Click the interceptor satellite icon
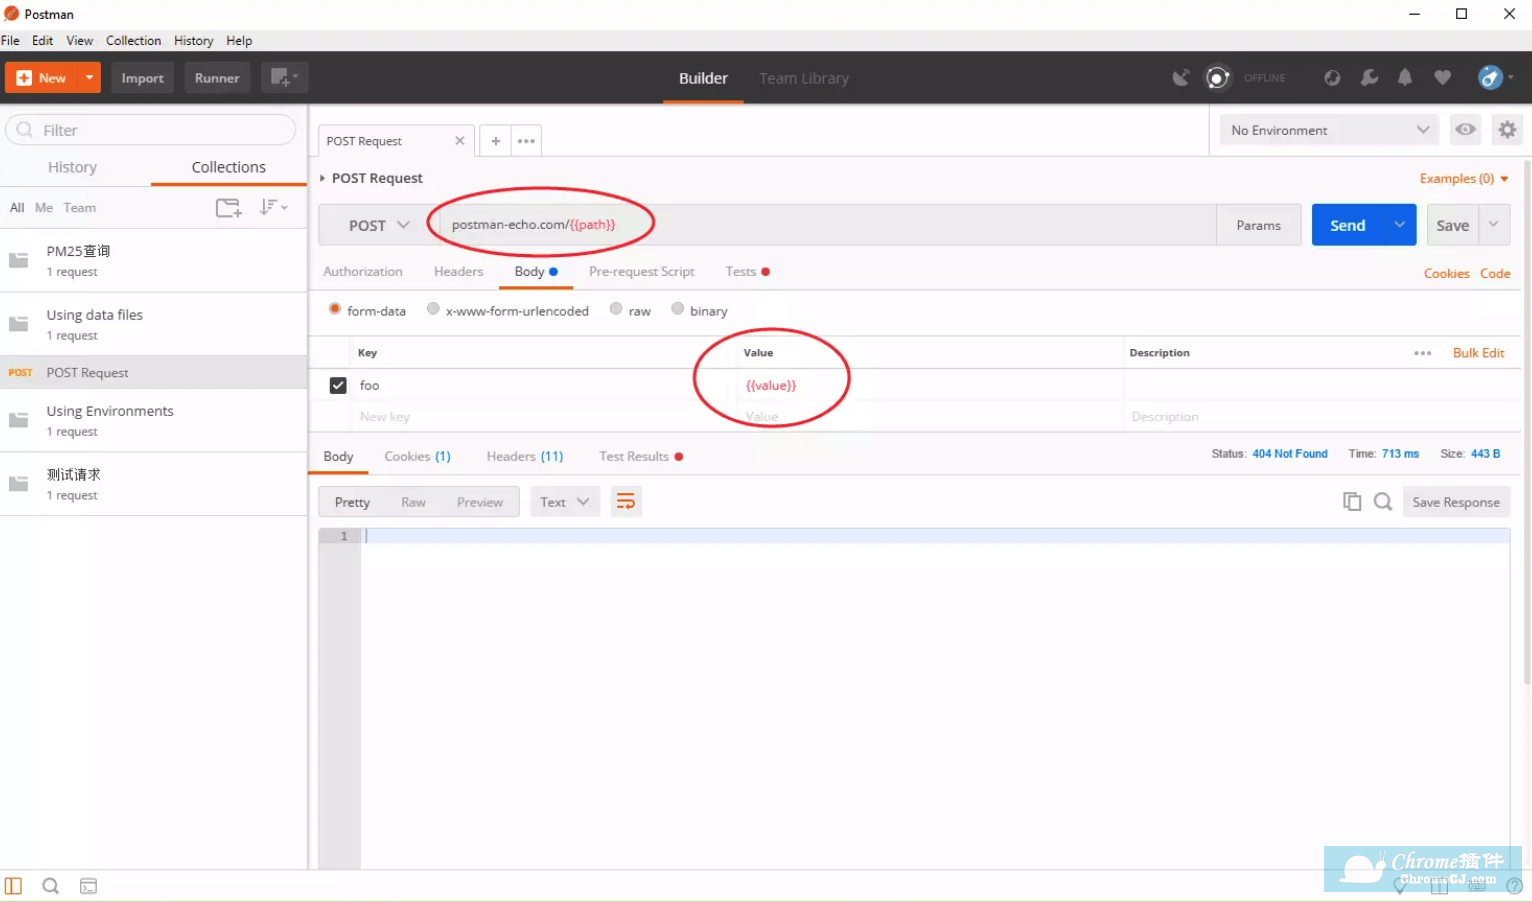 [x=1181, y=78]
